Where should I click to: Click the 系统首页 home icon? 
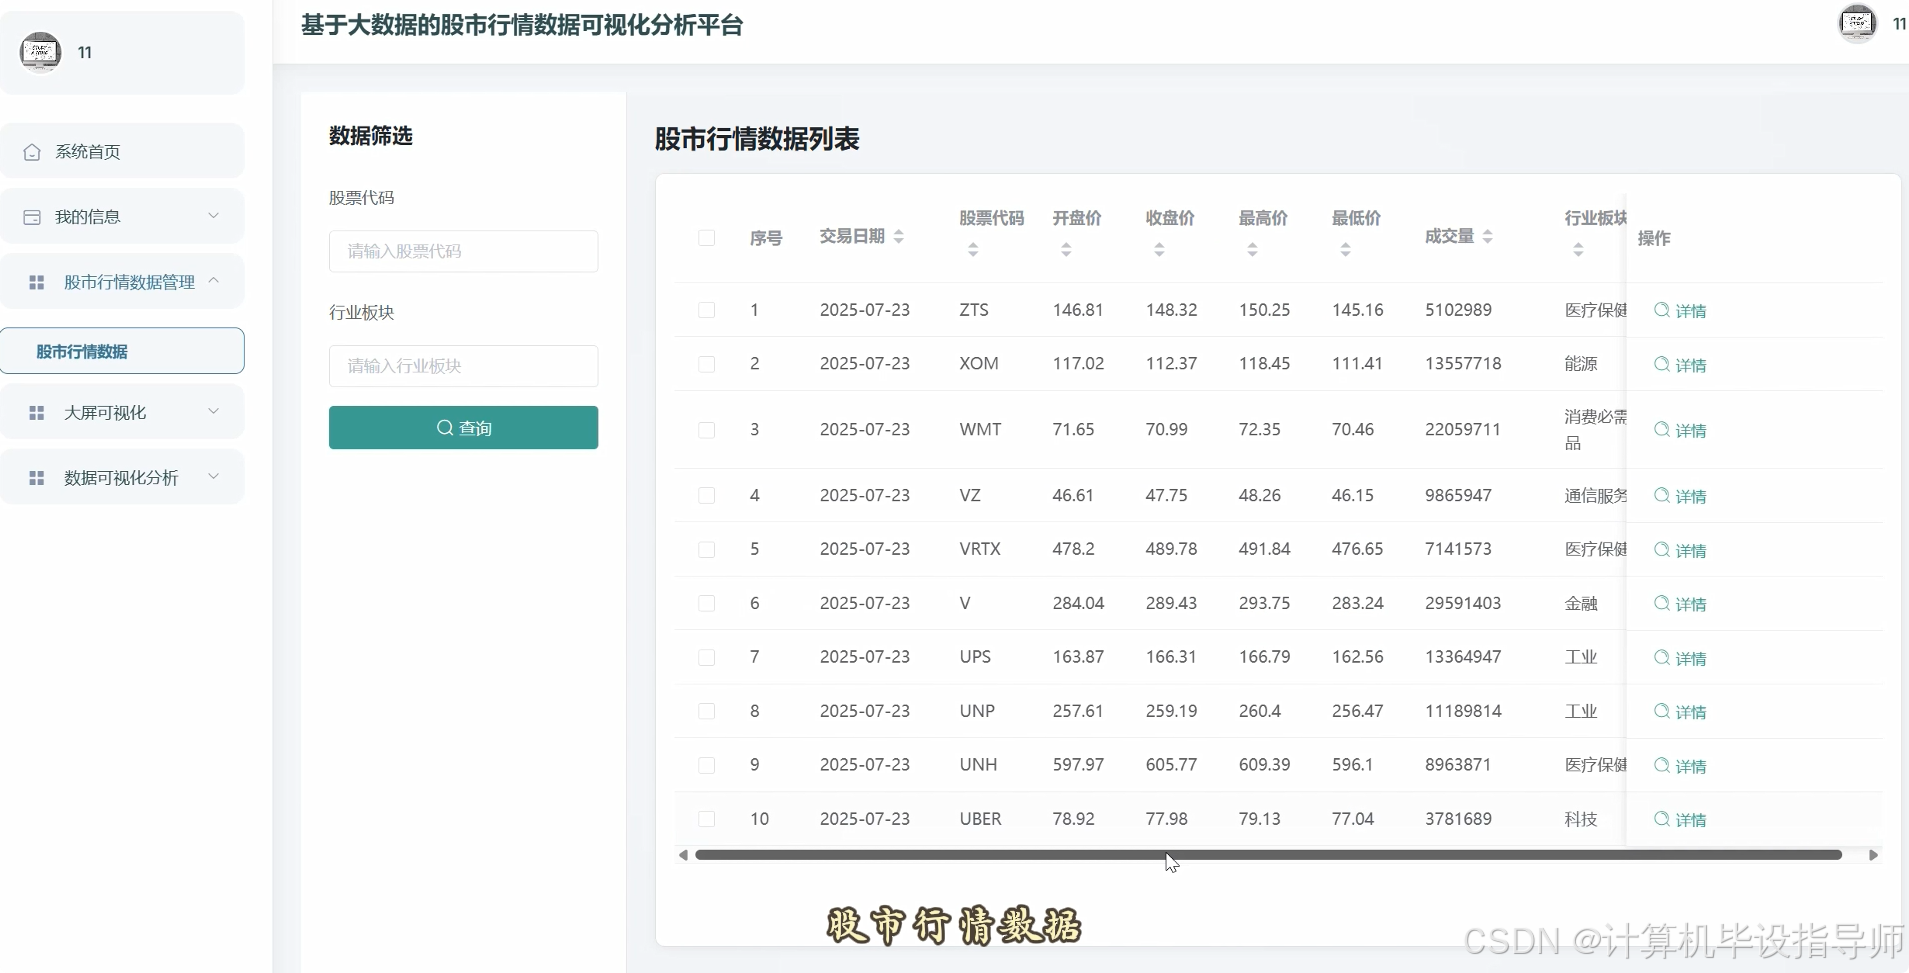(x=33, y=151)
